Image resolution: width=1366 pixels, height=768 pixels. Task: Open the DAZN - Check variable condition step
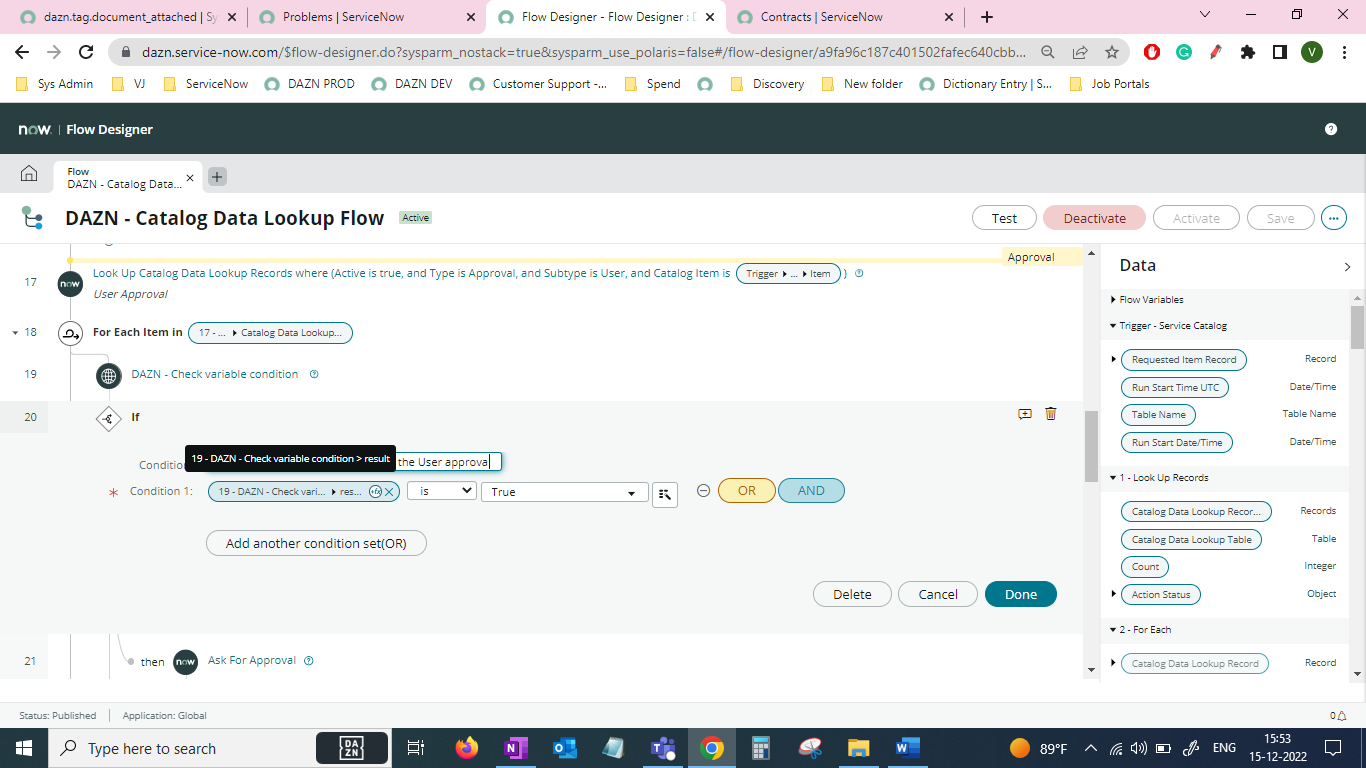click(215, 374)
